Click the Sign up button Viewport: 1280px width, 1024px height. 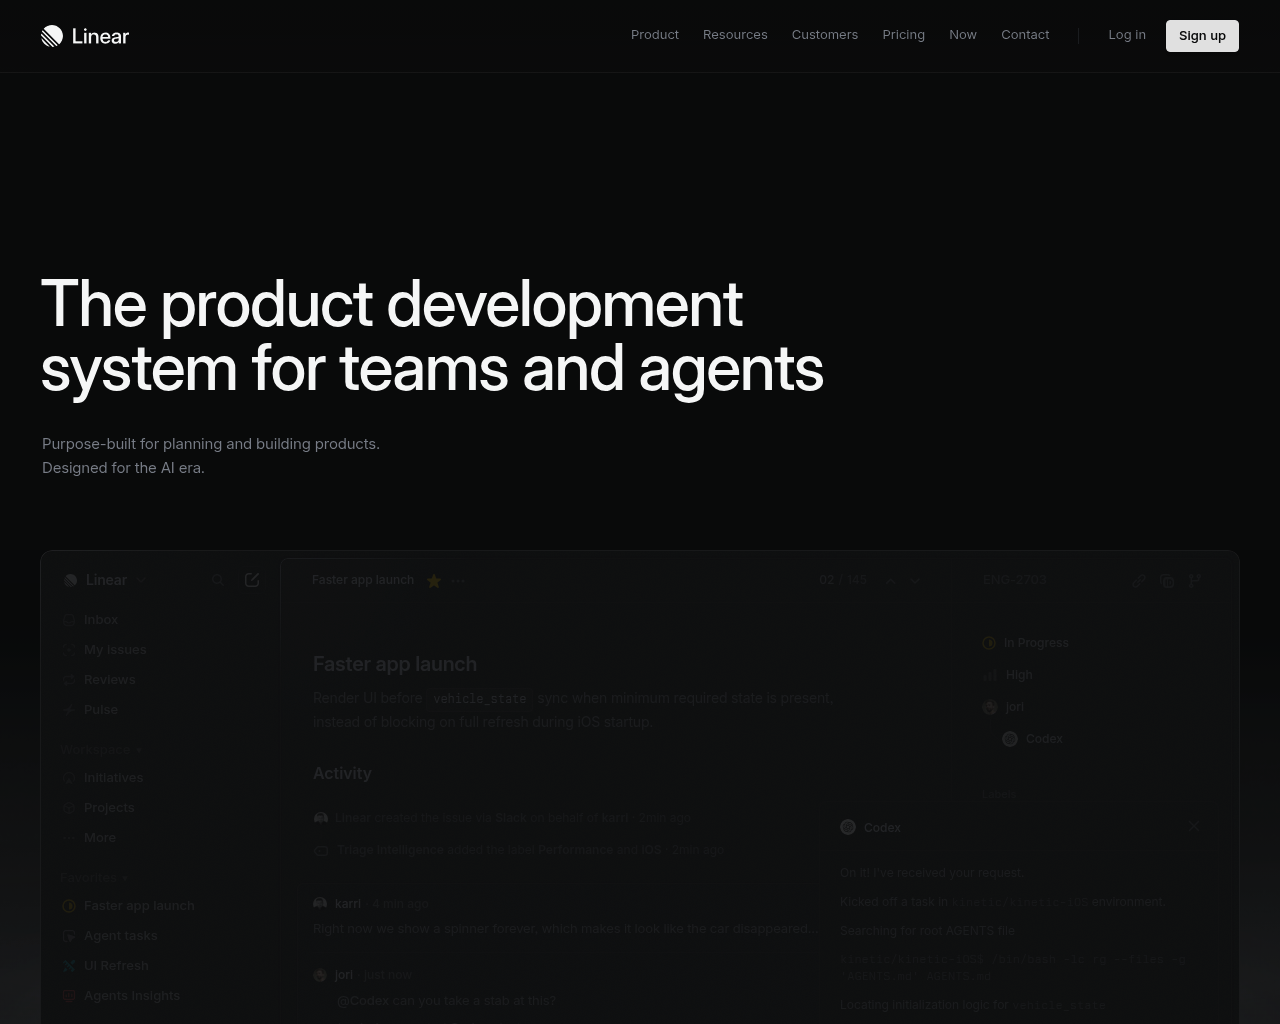[x=1201, y=36]
